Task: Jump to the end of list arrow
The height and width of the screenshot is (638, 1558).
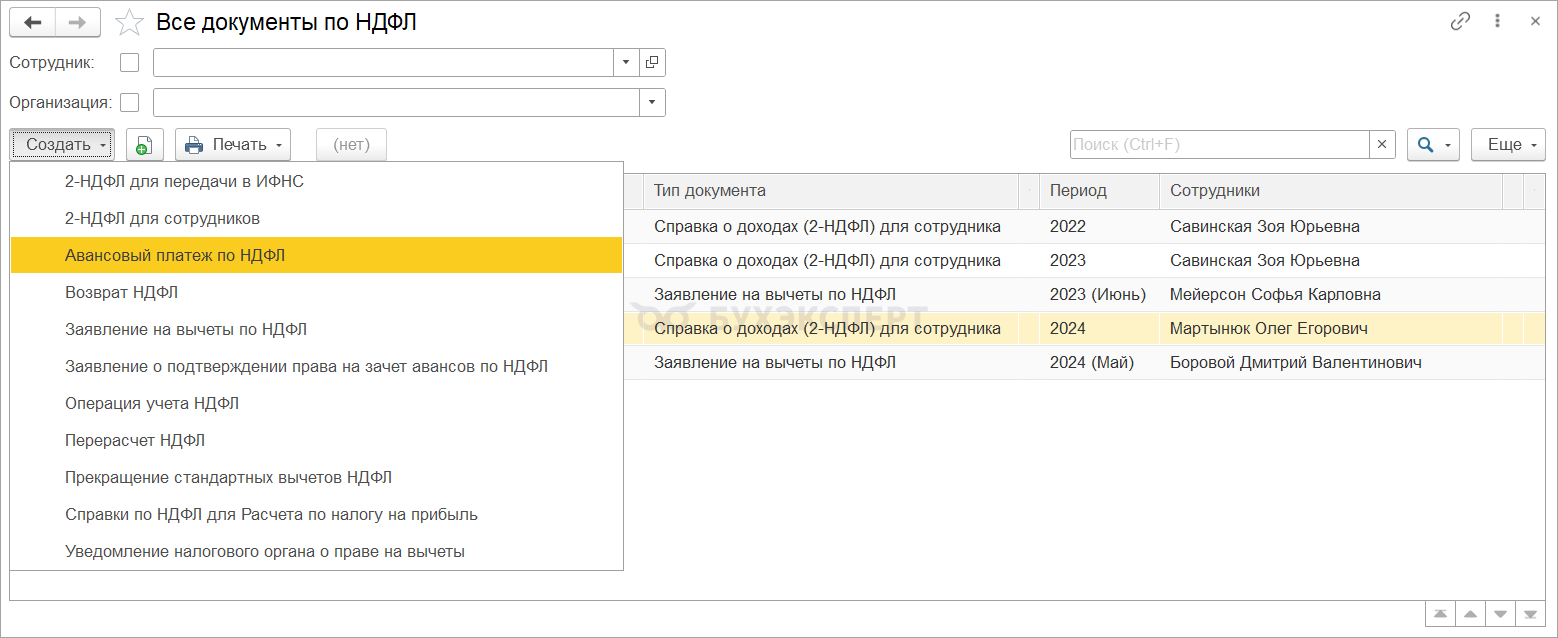Action: [x=1529, y=613]
